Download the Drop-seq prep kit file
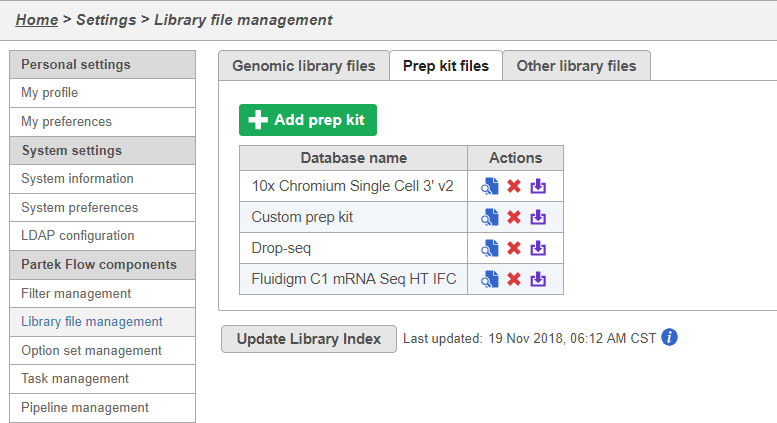This screenshot has width=777, height=423. pyautogui.click(x=538, y=248)
